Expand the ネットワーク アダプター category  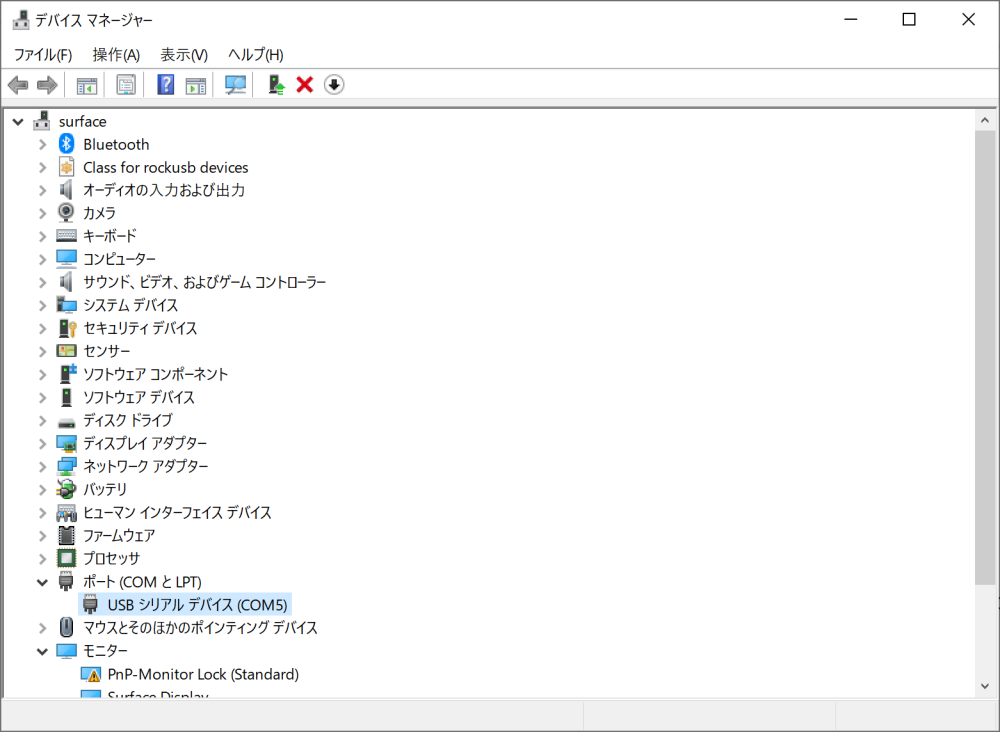coord(42,466)
